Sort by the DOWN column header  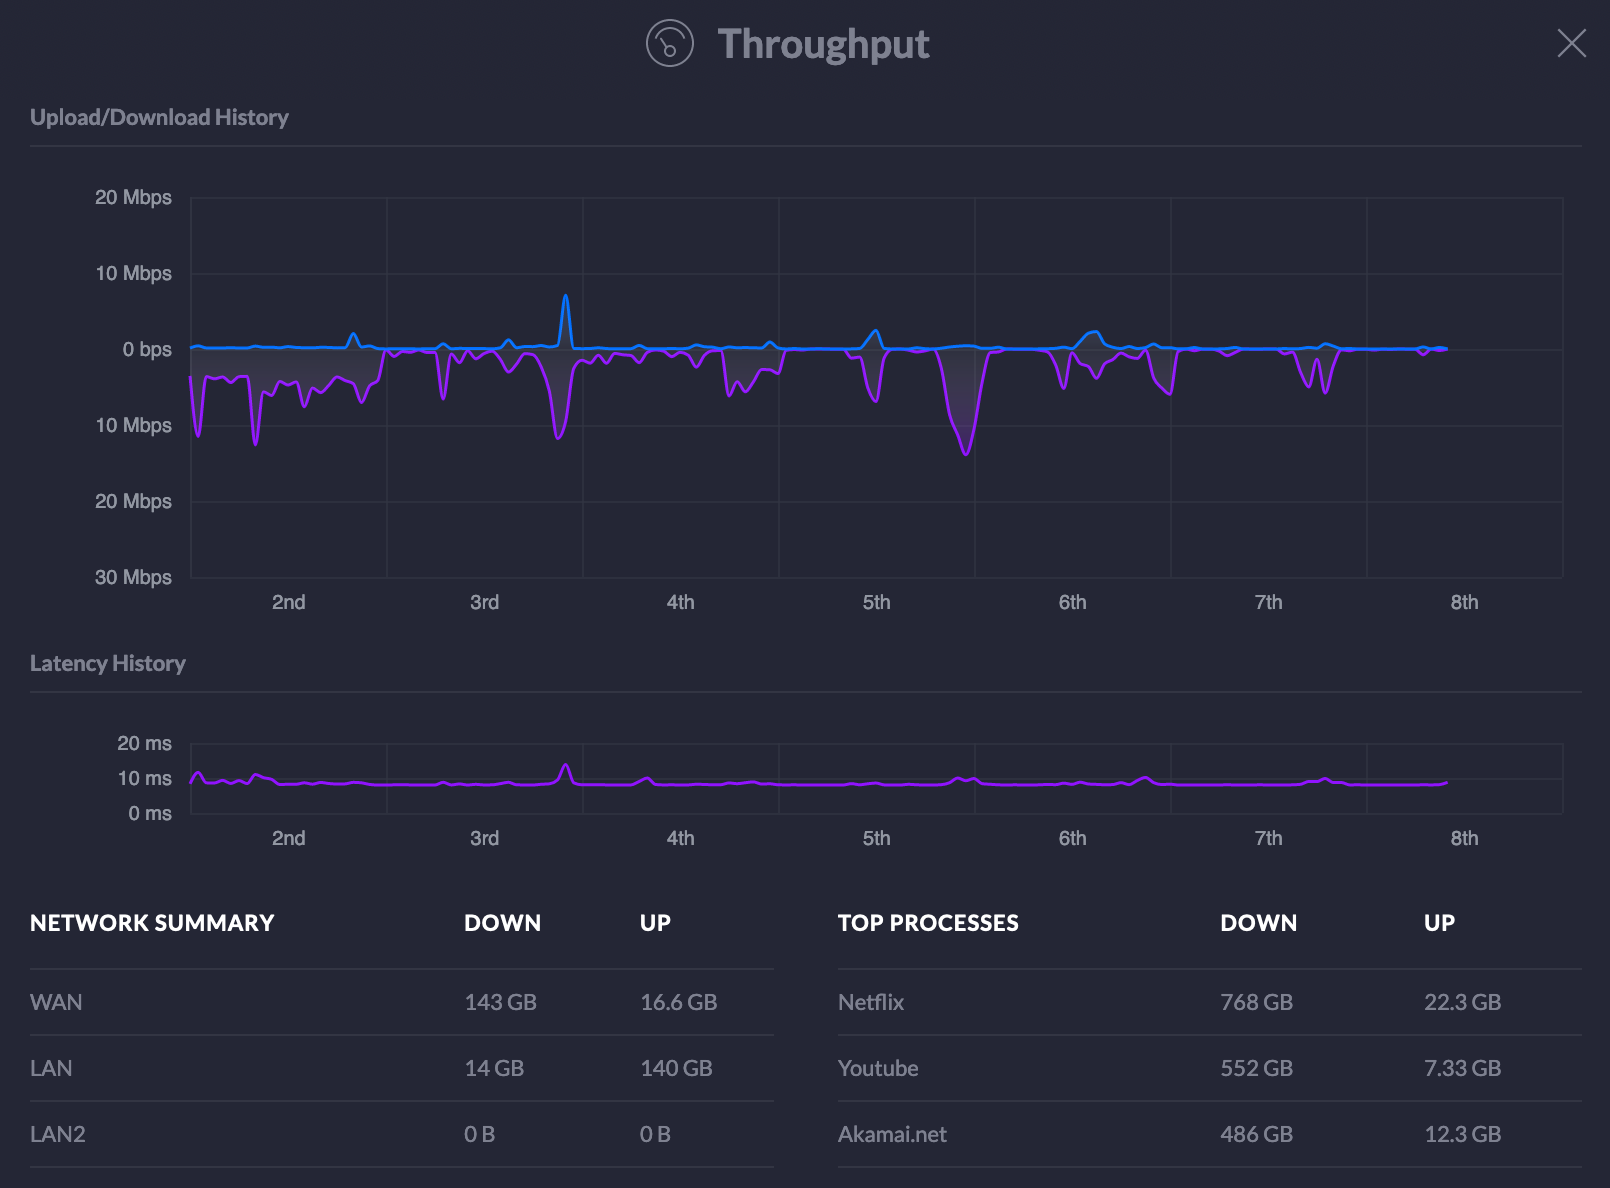502,923
